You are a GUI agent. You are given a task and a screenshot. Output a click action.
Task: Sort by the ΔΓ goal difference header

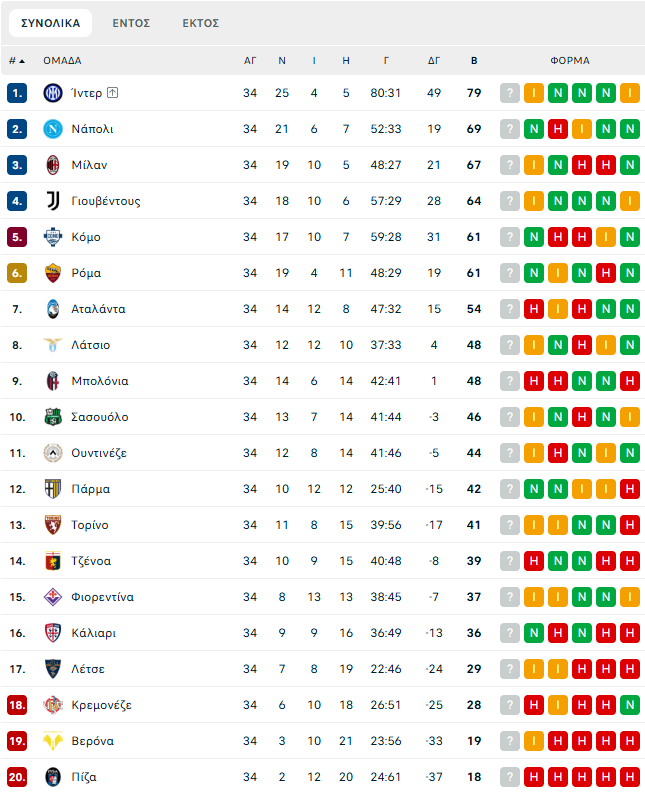click(x=434, y=60)
